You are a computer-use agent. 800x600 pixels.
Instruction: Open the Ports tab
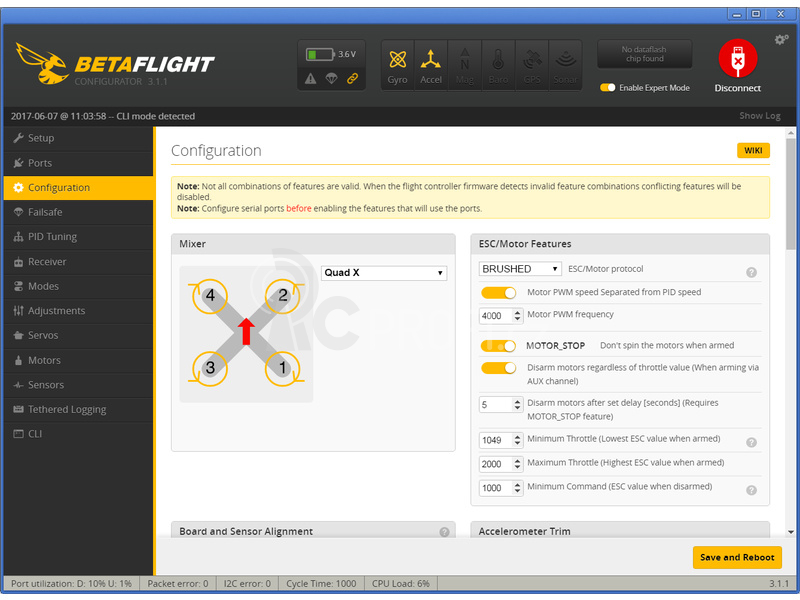pyautogui.click(x=78, y=163)
